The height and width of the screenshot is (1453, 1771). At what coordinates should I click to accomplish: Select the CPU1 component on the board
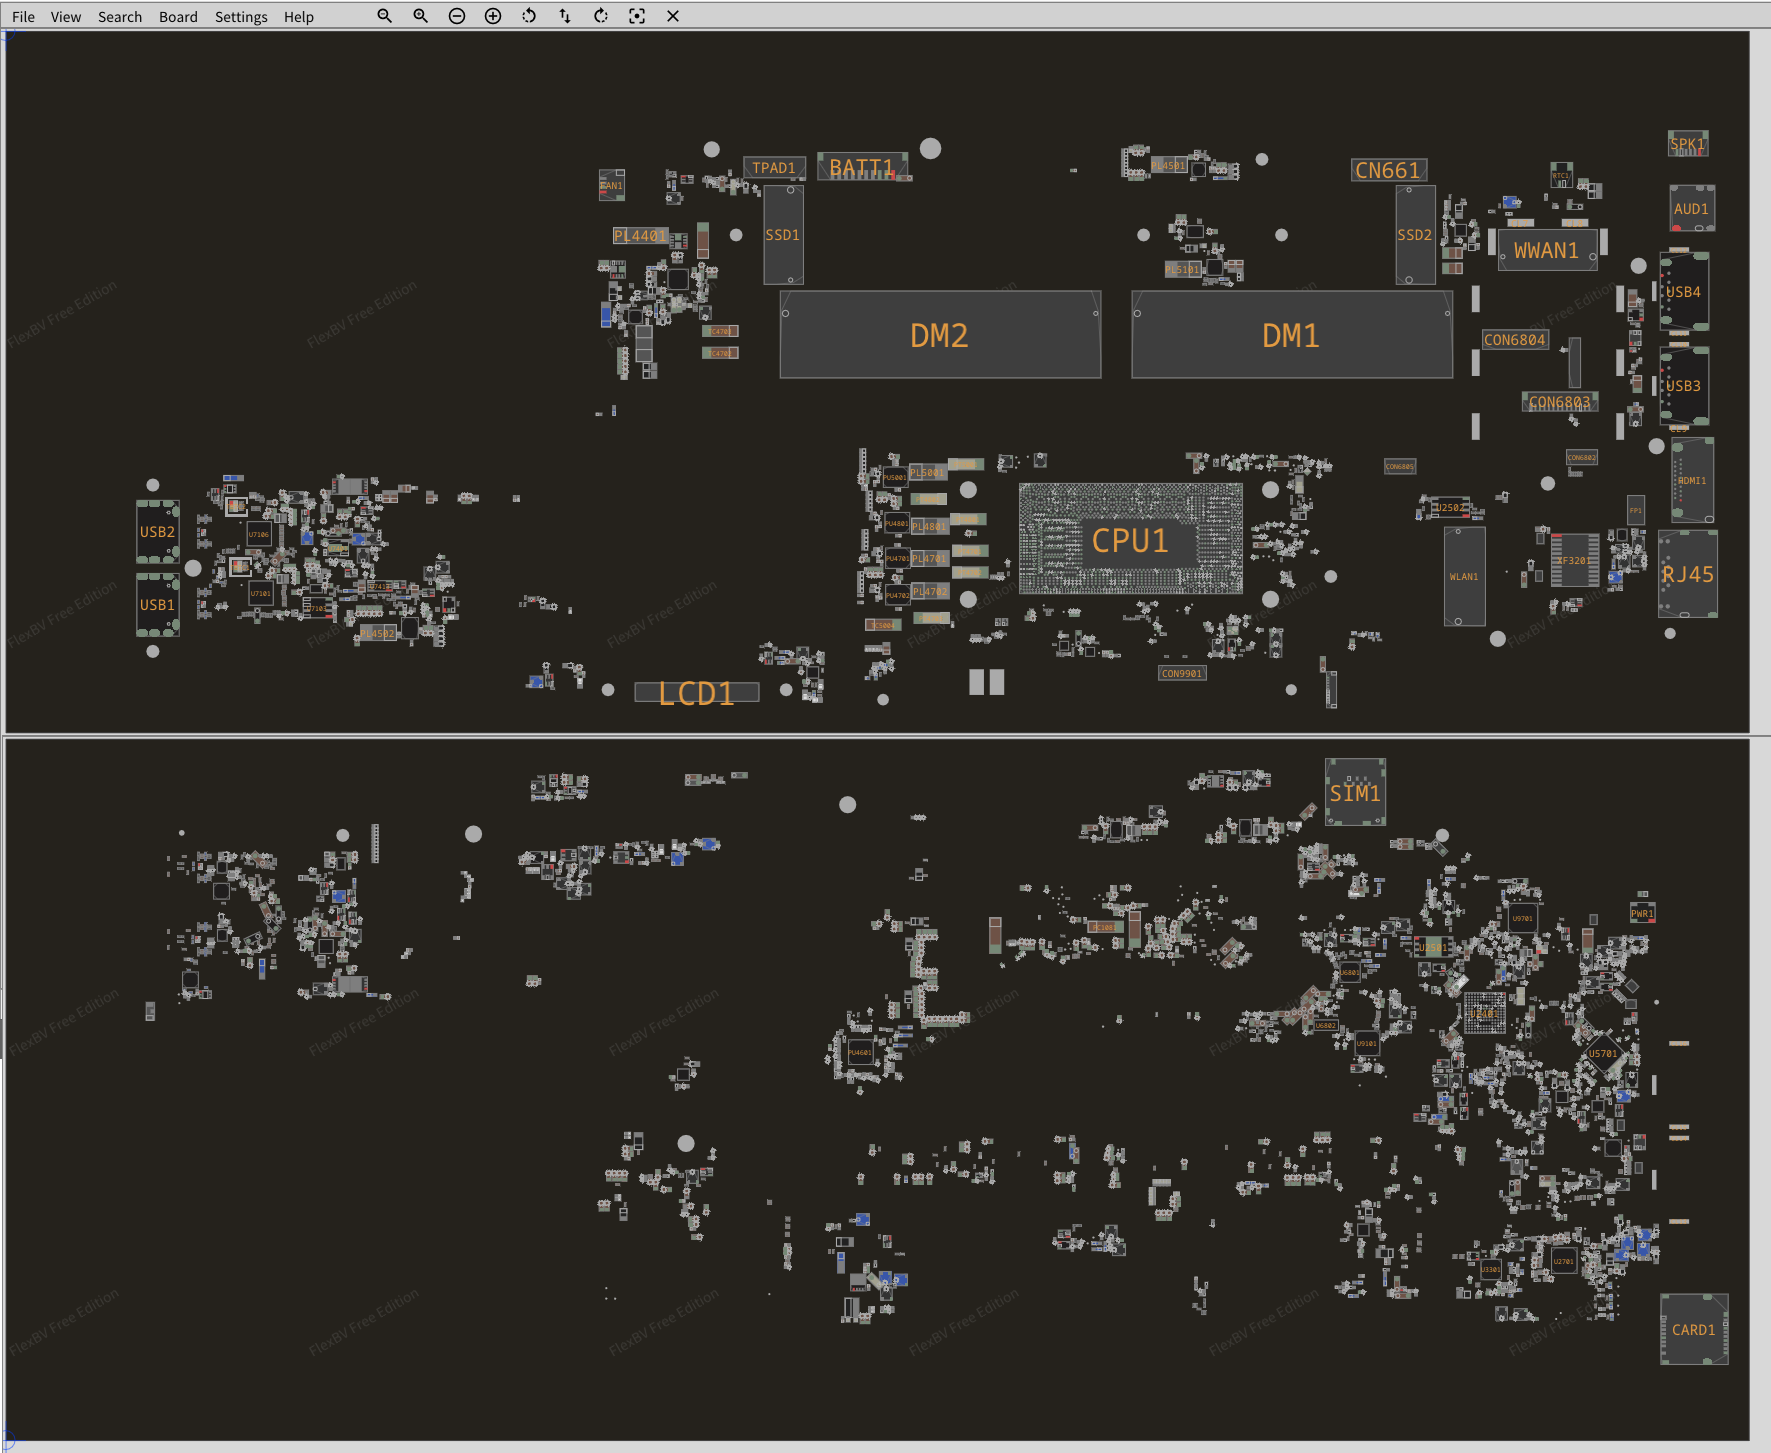pos(1130,540)
